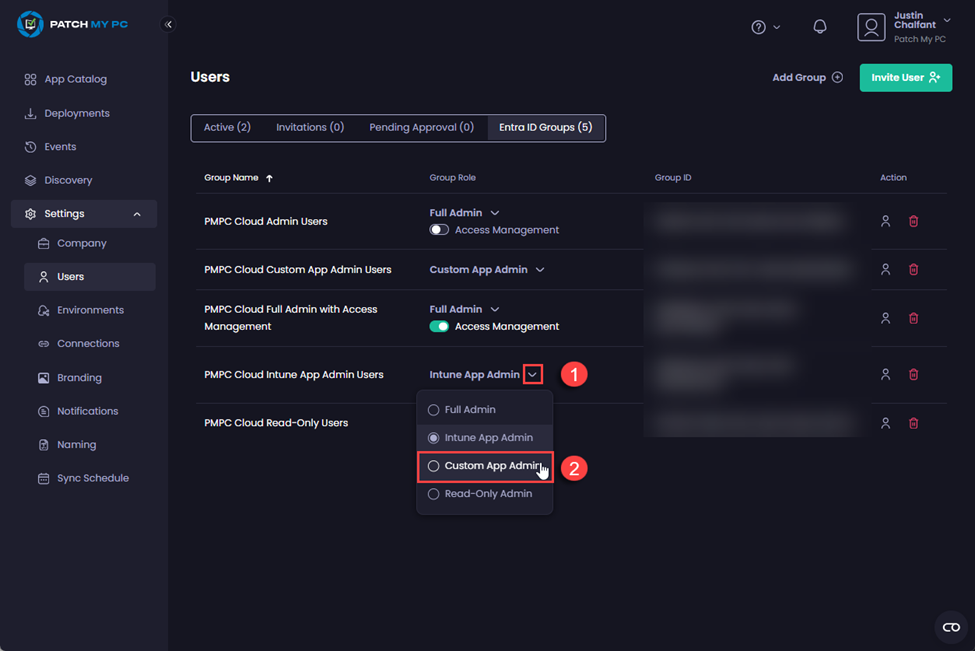The height and width of the screenshot is (651, 975).
Task: Click the Add Group button
Action: click(806, 77)
